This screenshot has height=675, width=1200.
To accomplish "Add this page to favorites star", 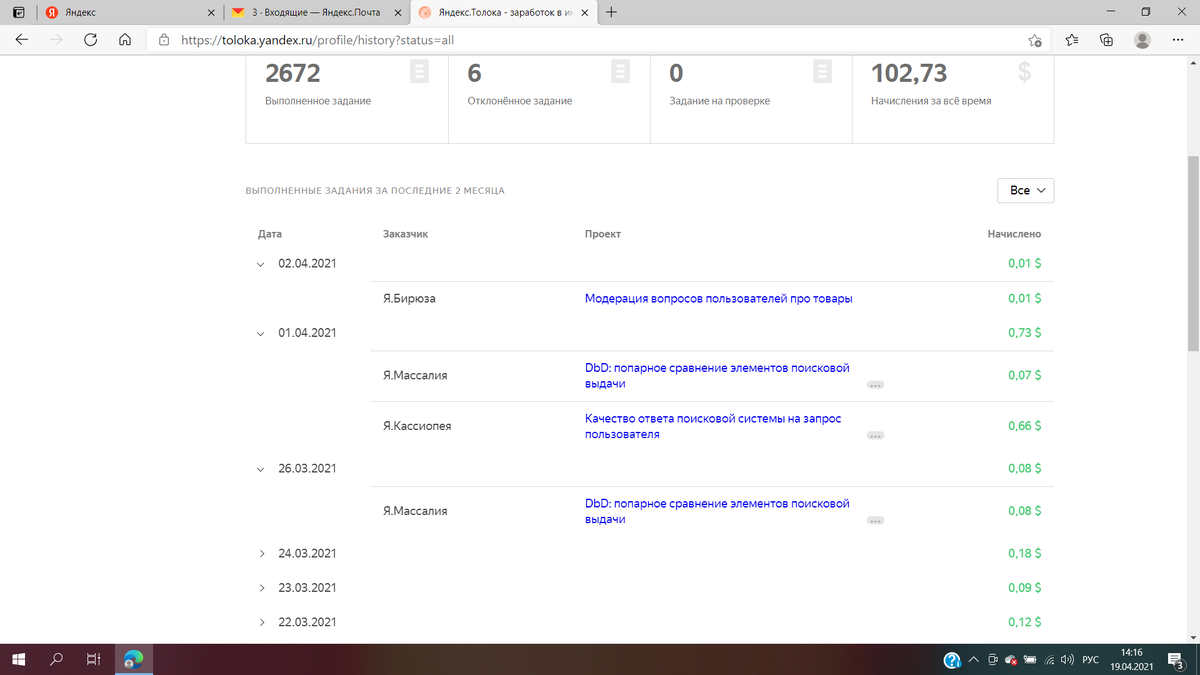I will click(1035, 41).
